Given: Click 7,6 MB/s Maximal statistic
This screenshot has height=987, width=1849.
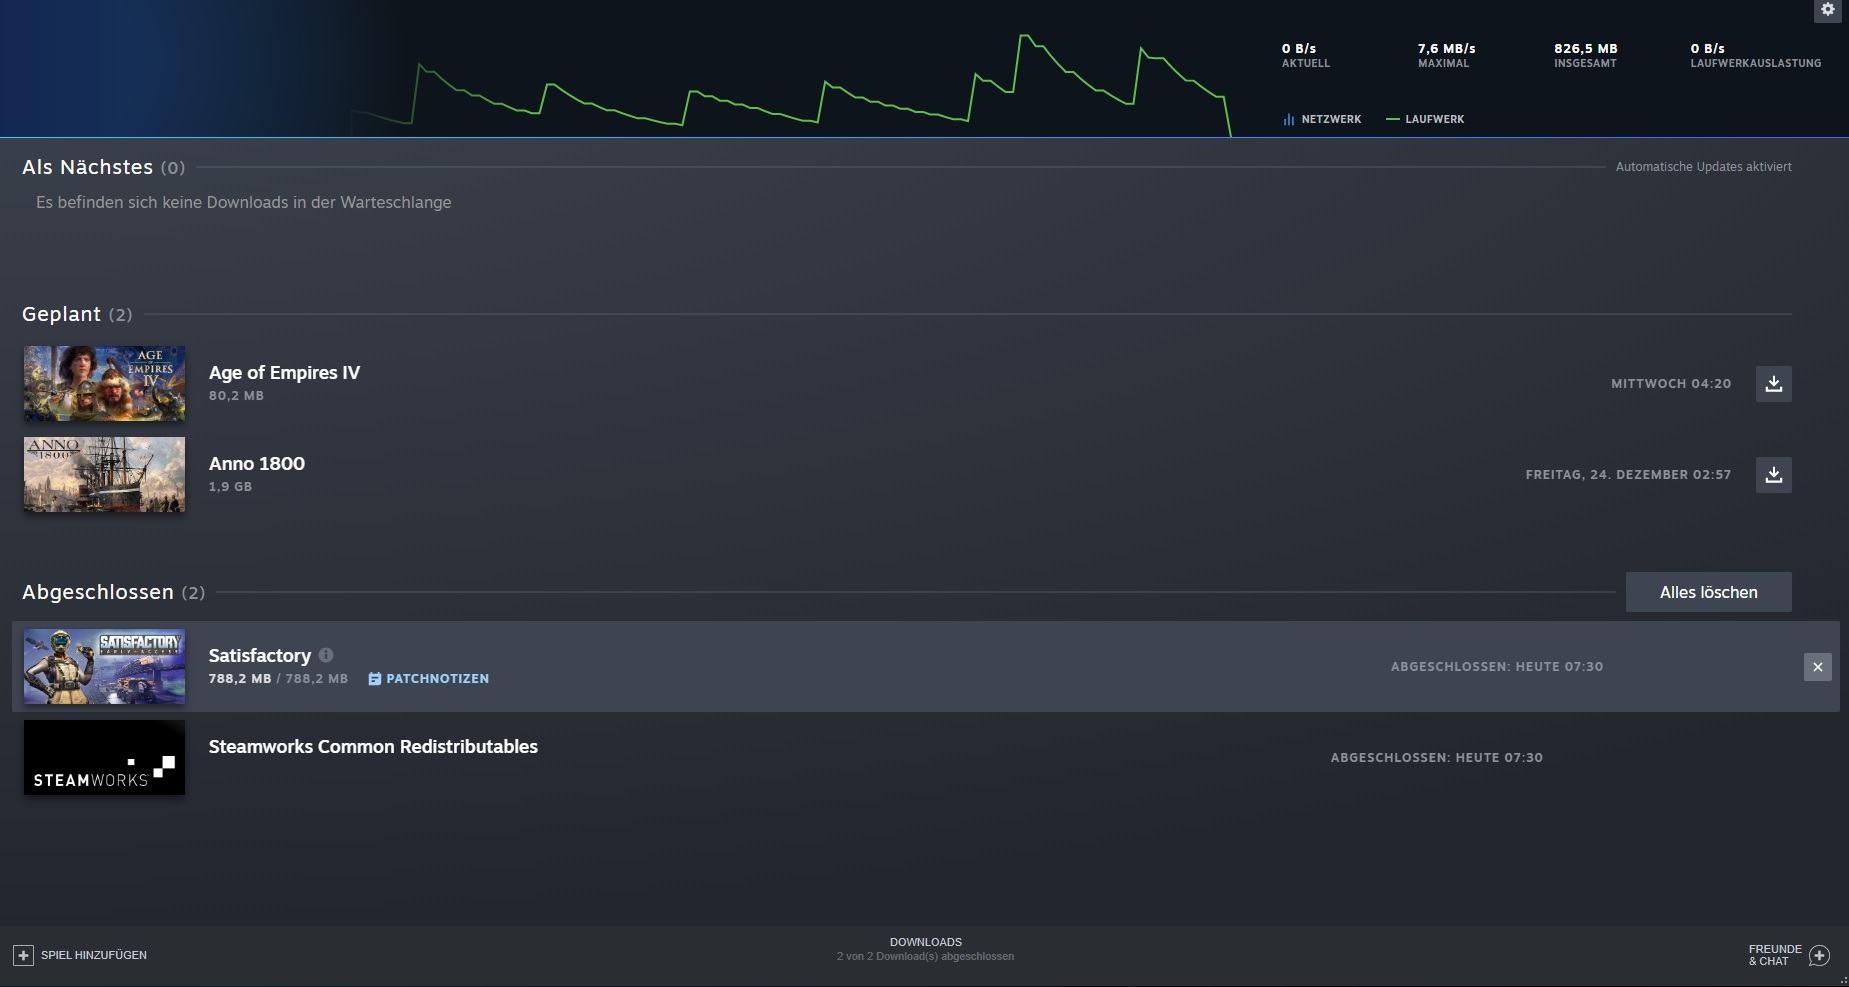Looking at the screenshot, I should (x=1446, y=55).
